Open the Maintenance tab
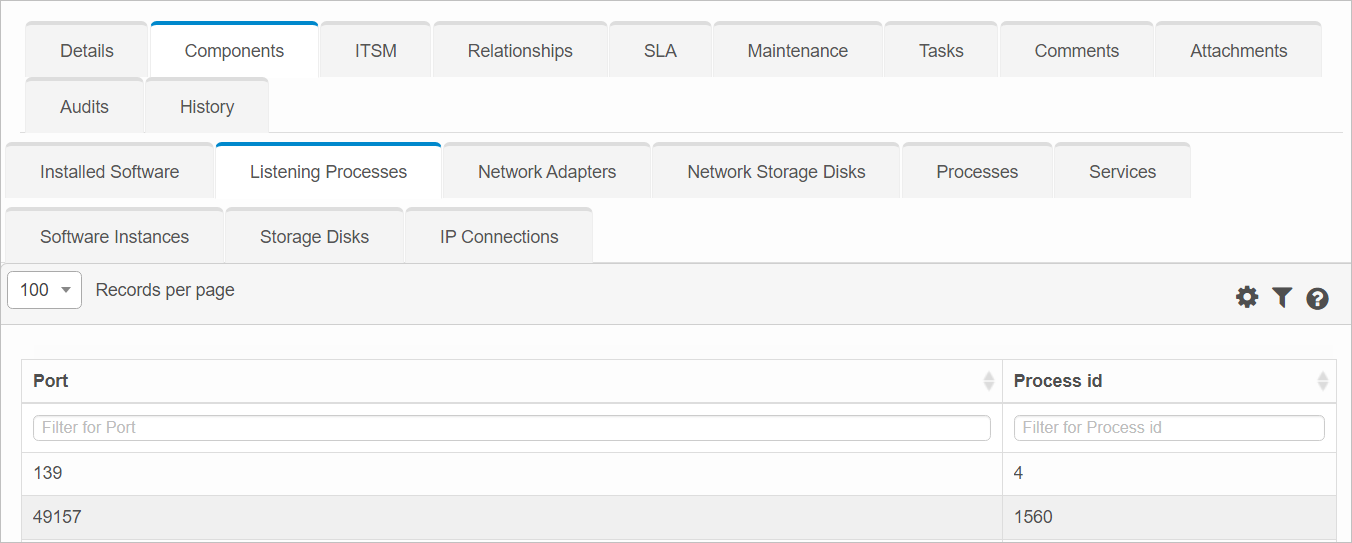The width and height of the screenshot is (1352, 543). pyautogui.click(x=797, y=51)
